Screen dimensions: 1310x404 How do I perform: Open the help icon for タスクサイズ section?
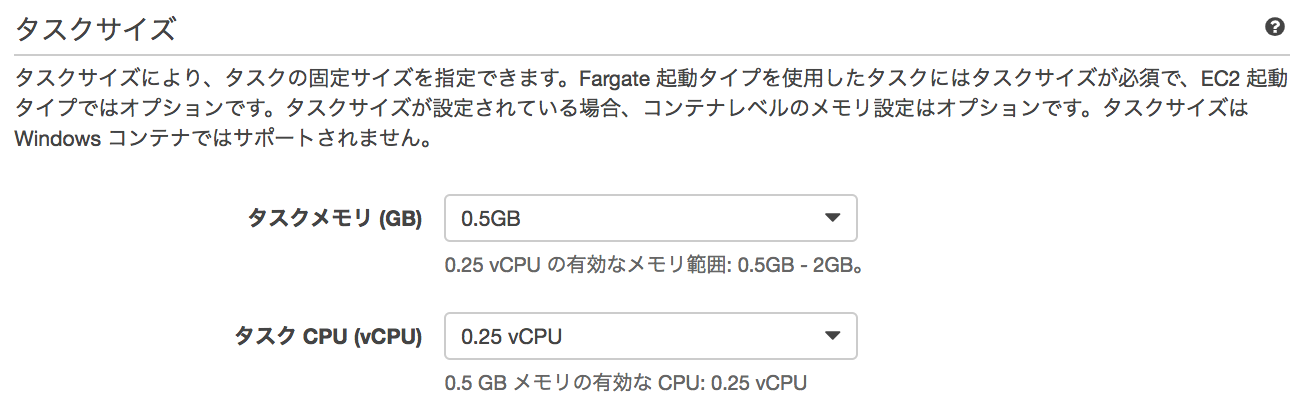click(1274, 27)
